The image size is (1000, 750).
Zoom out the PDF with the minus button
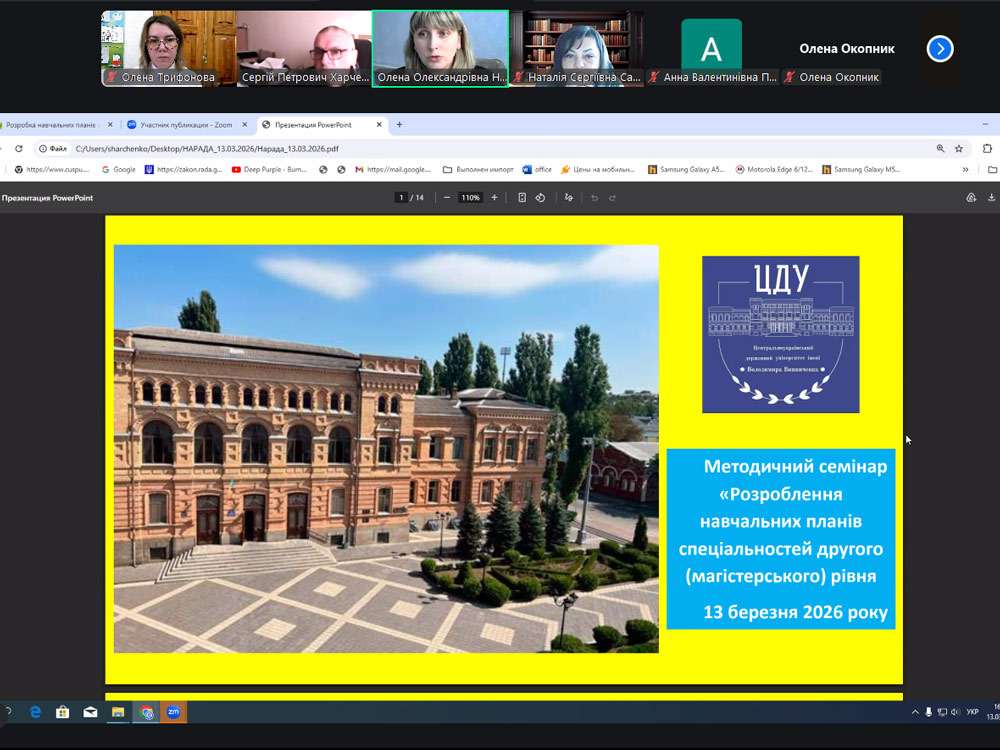tap(446, 198)
